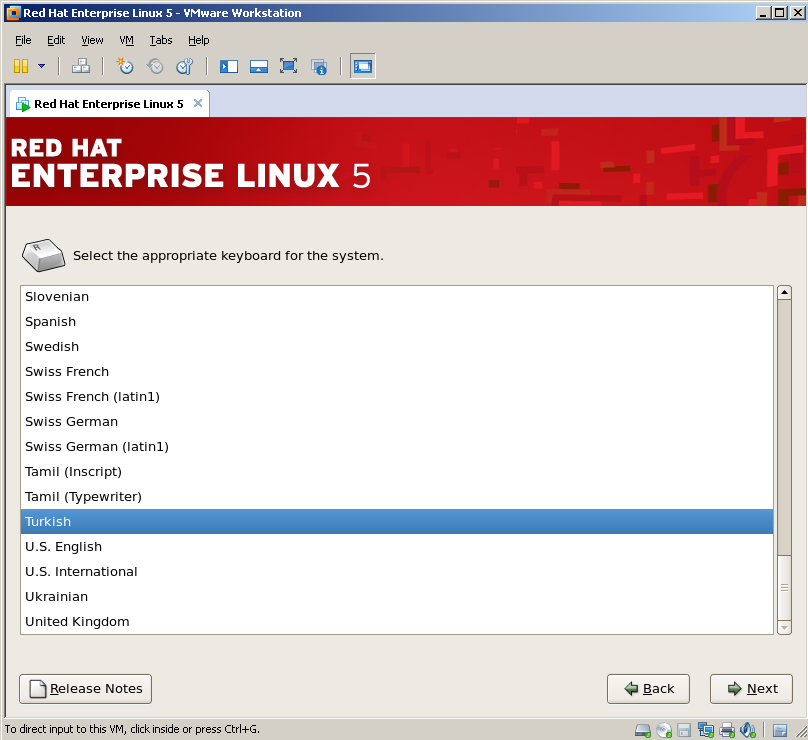Viewport: 808px width, 740px height.
Task: Select Ukrainian keyboard layout
Action: (x=397, y=597)
